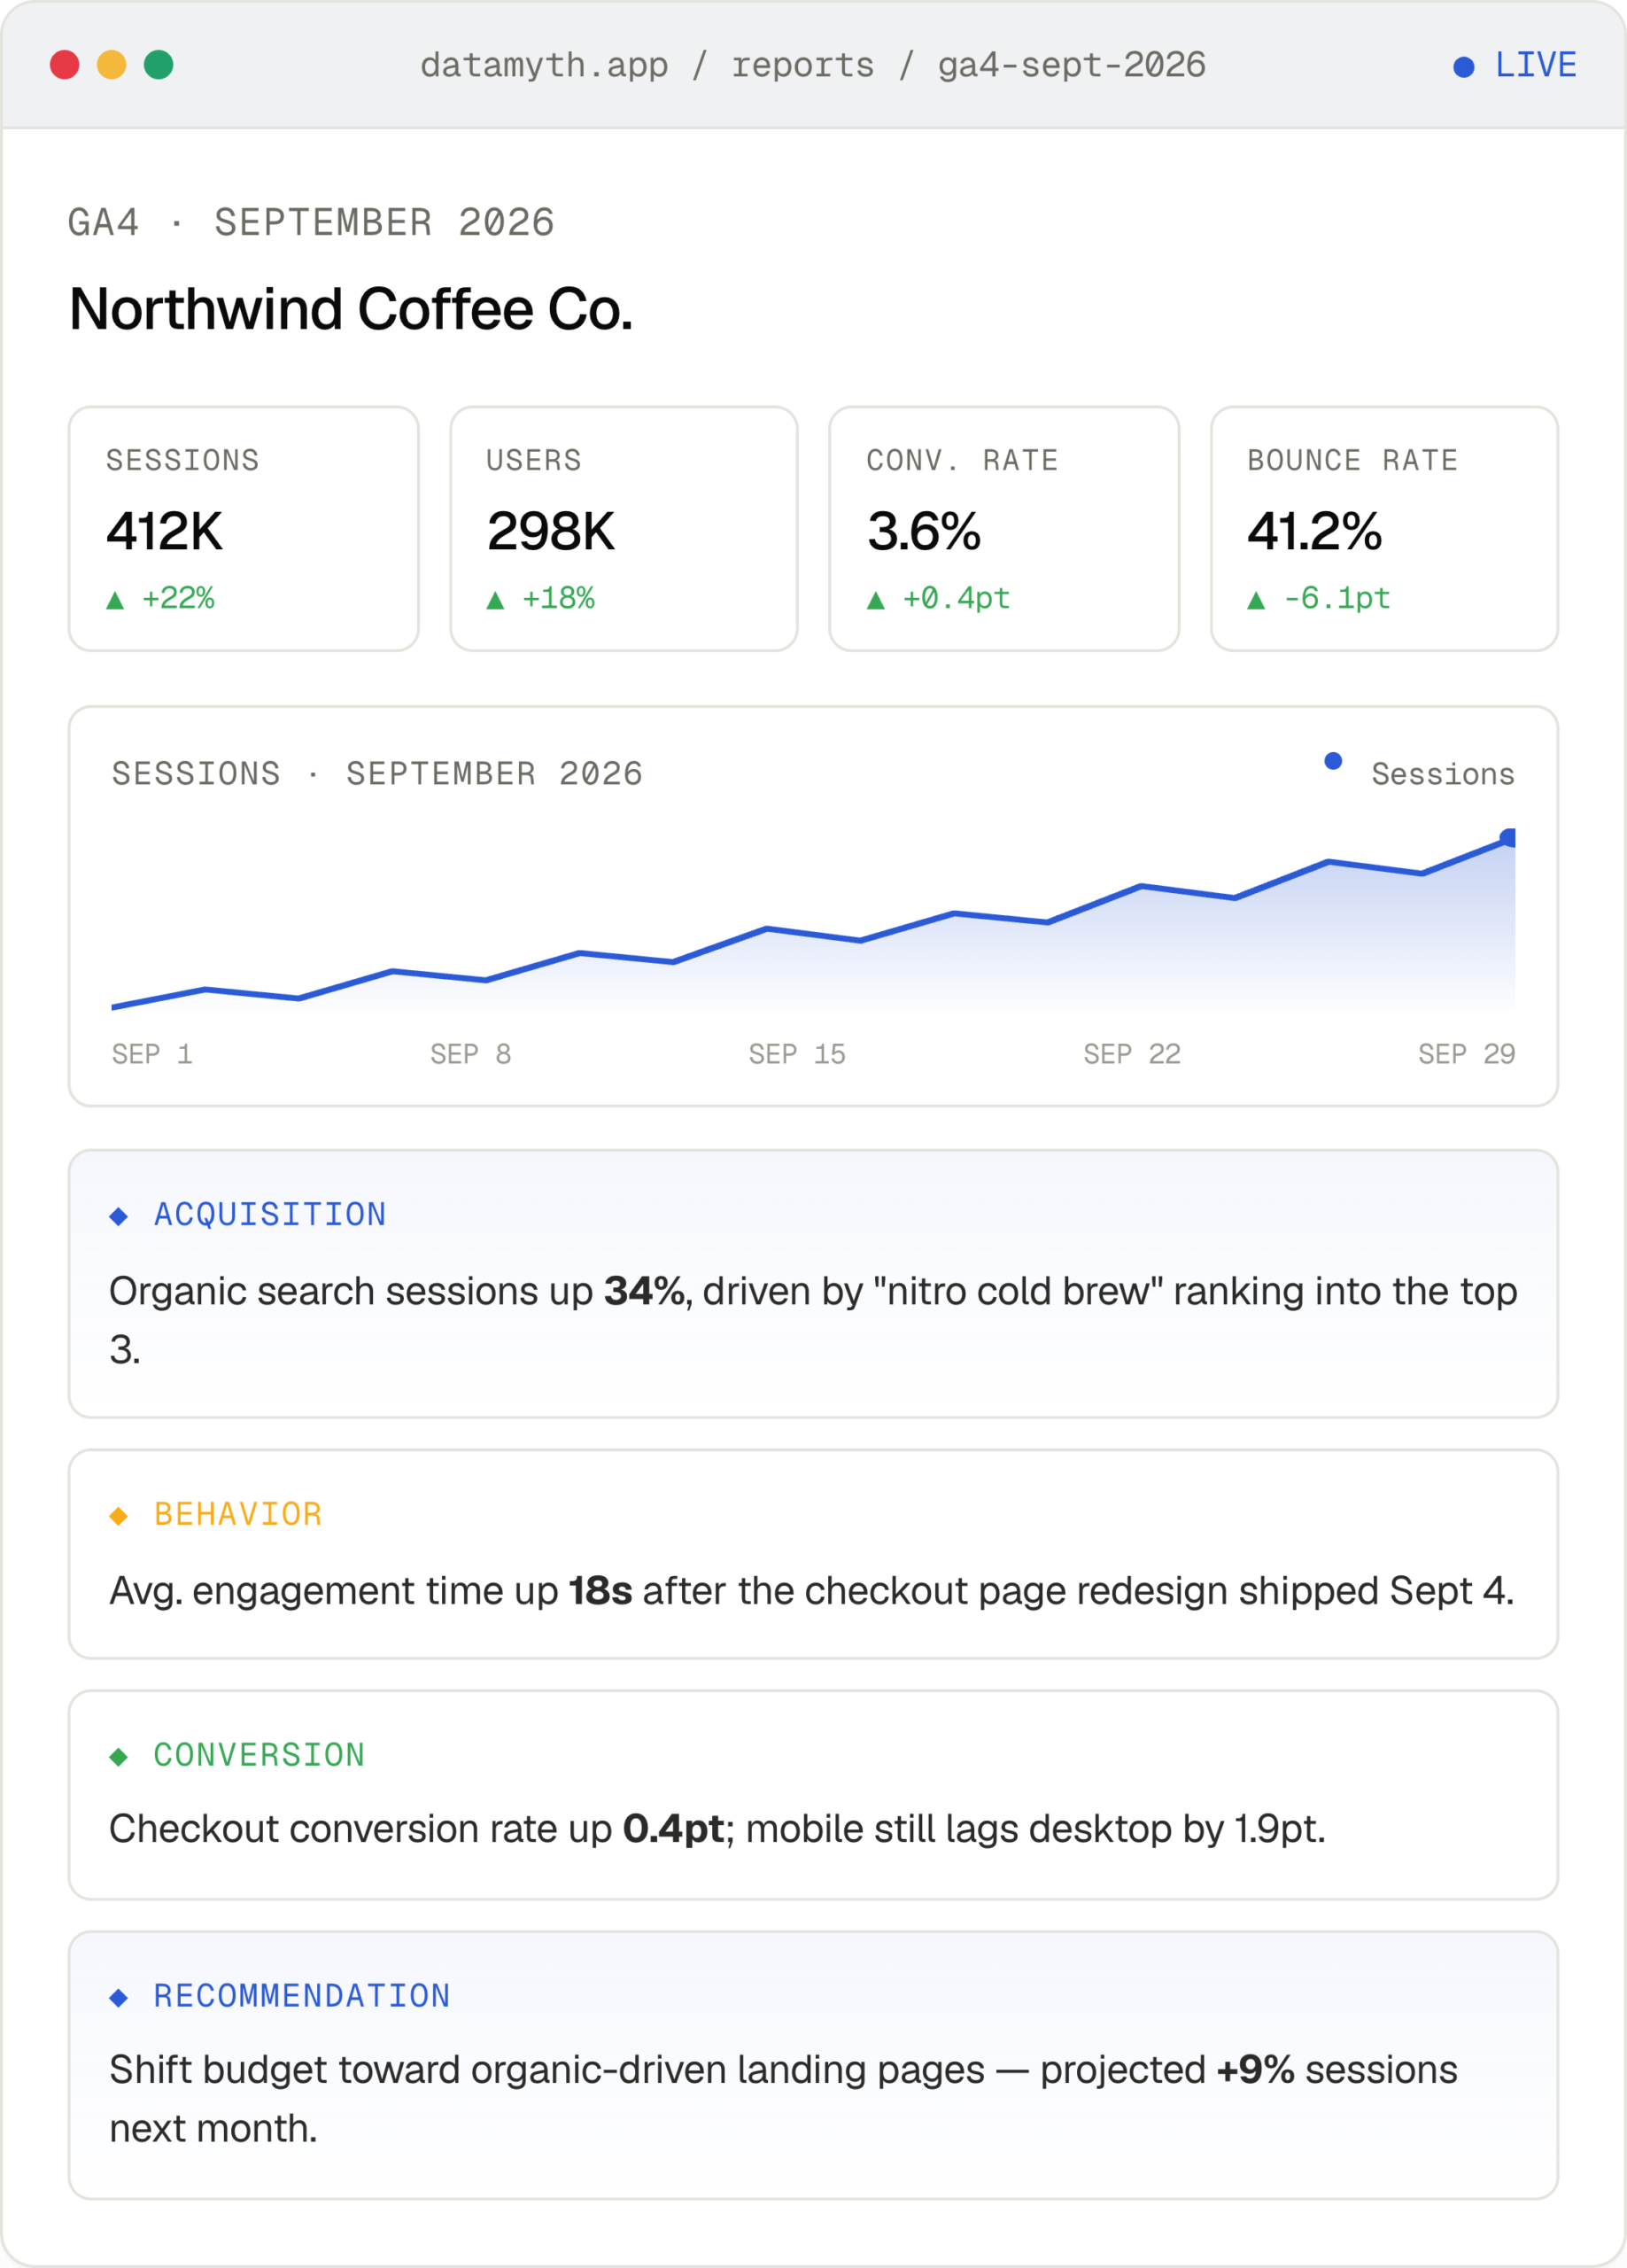Click the Northwind Coffee Co. heading

coord(351,309)
